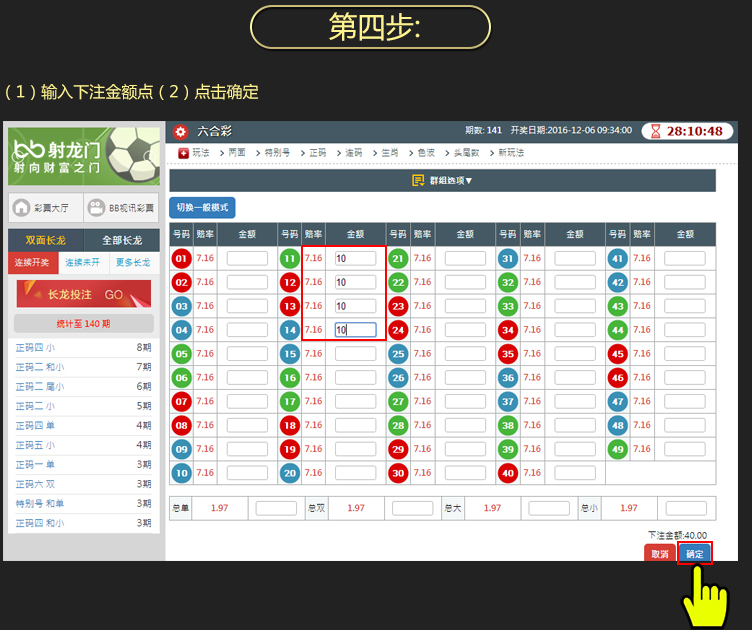
Task: Choose 生肖 in the play-type menu
Action: [389, 153]
